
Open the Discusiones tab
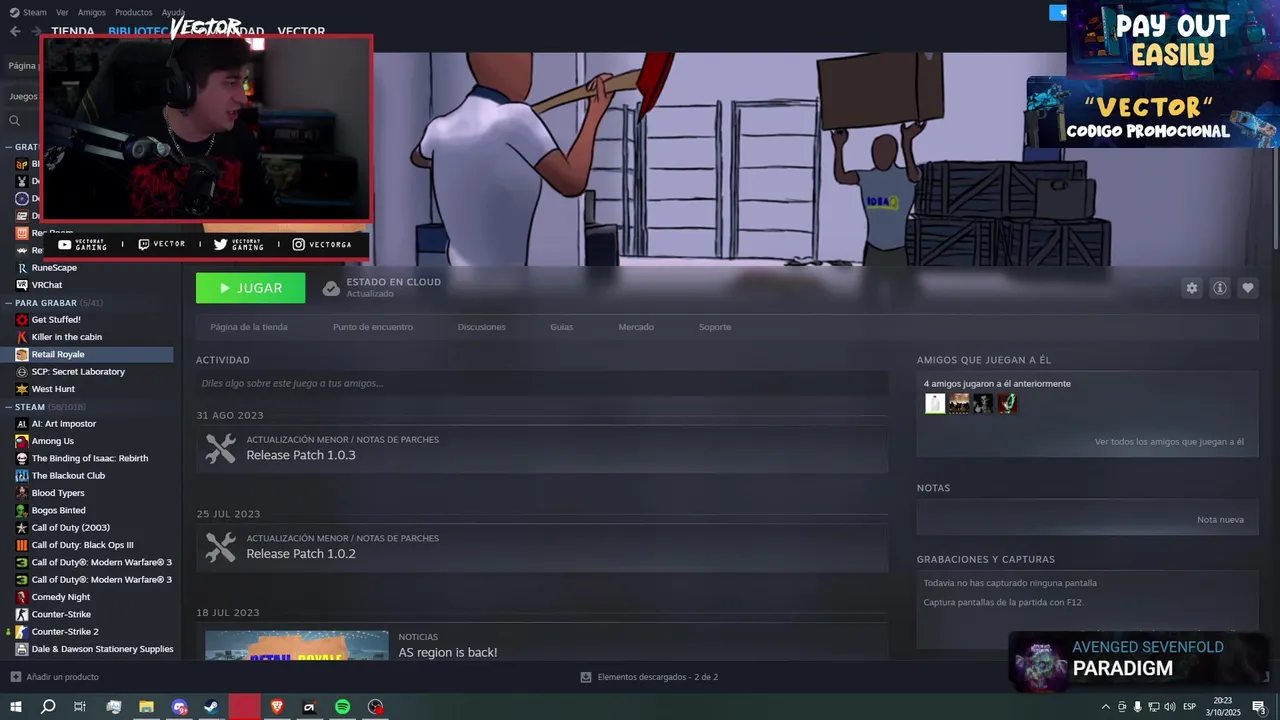(x=482, y=327)
